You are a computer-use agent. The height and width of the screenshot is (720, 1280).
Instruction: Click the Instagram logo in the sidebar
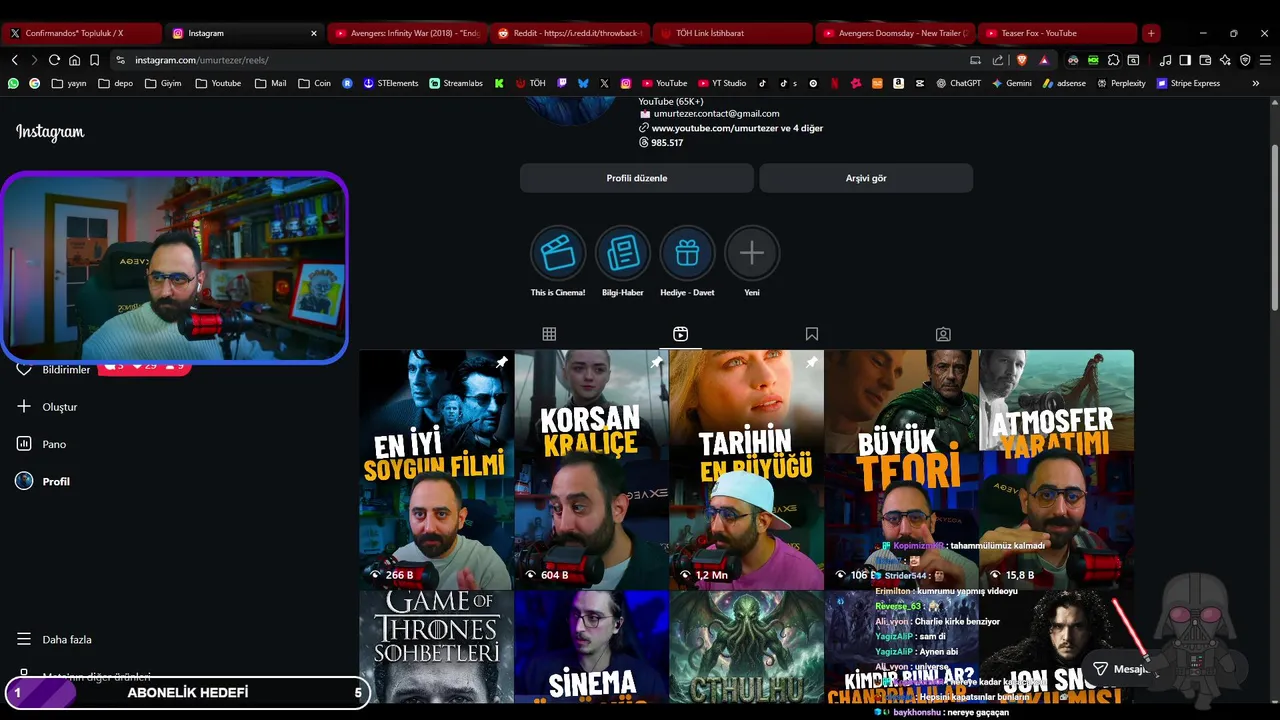coord(50,132)
